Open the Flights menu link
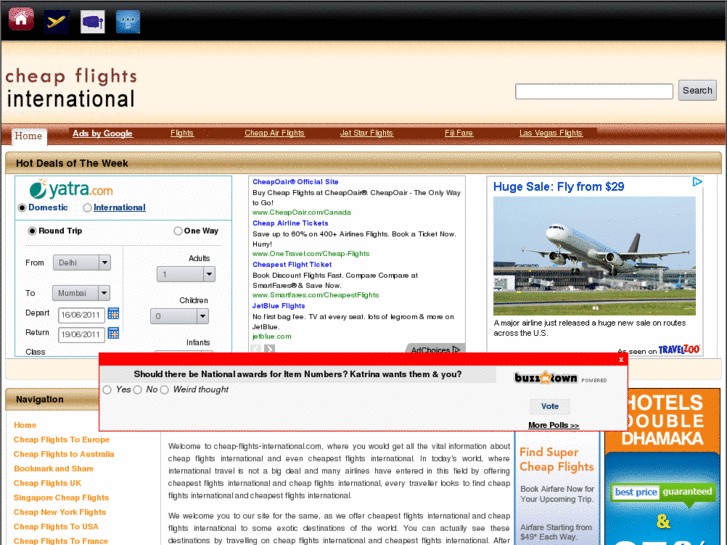 182,133
